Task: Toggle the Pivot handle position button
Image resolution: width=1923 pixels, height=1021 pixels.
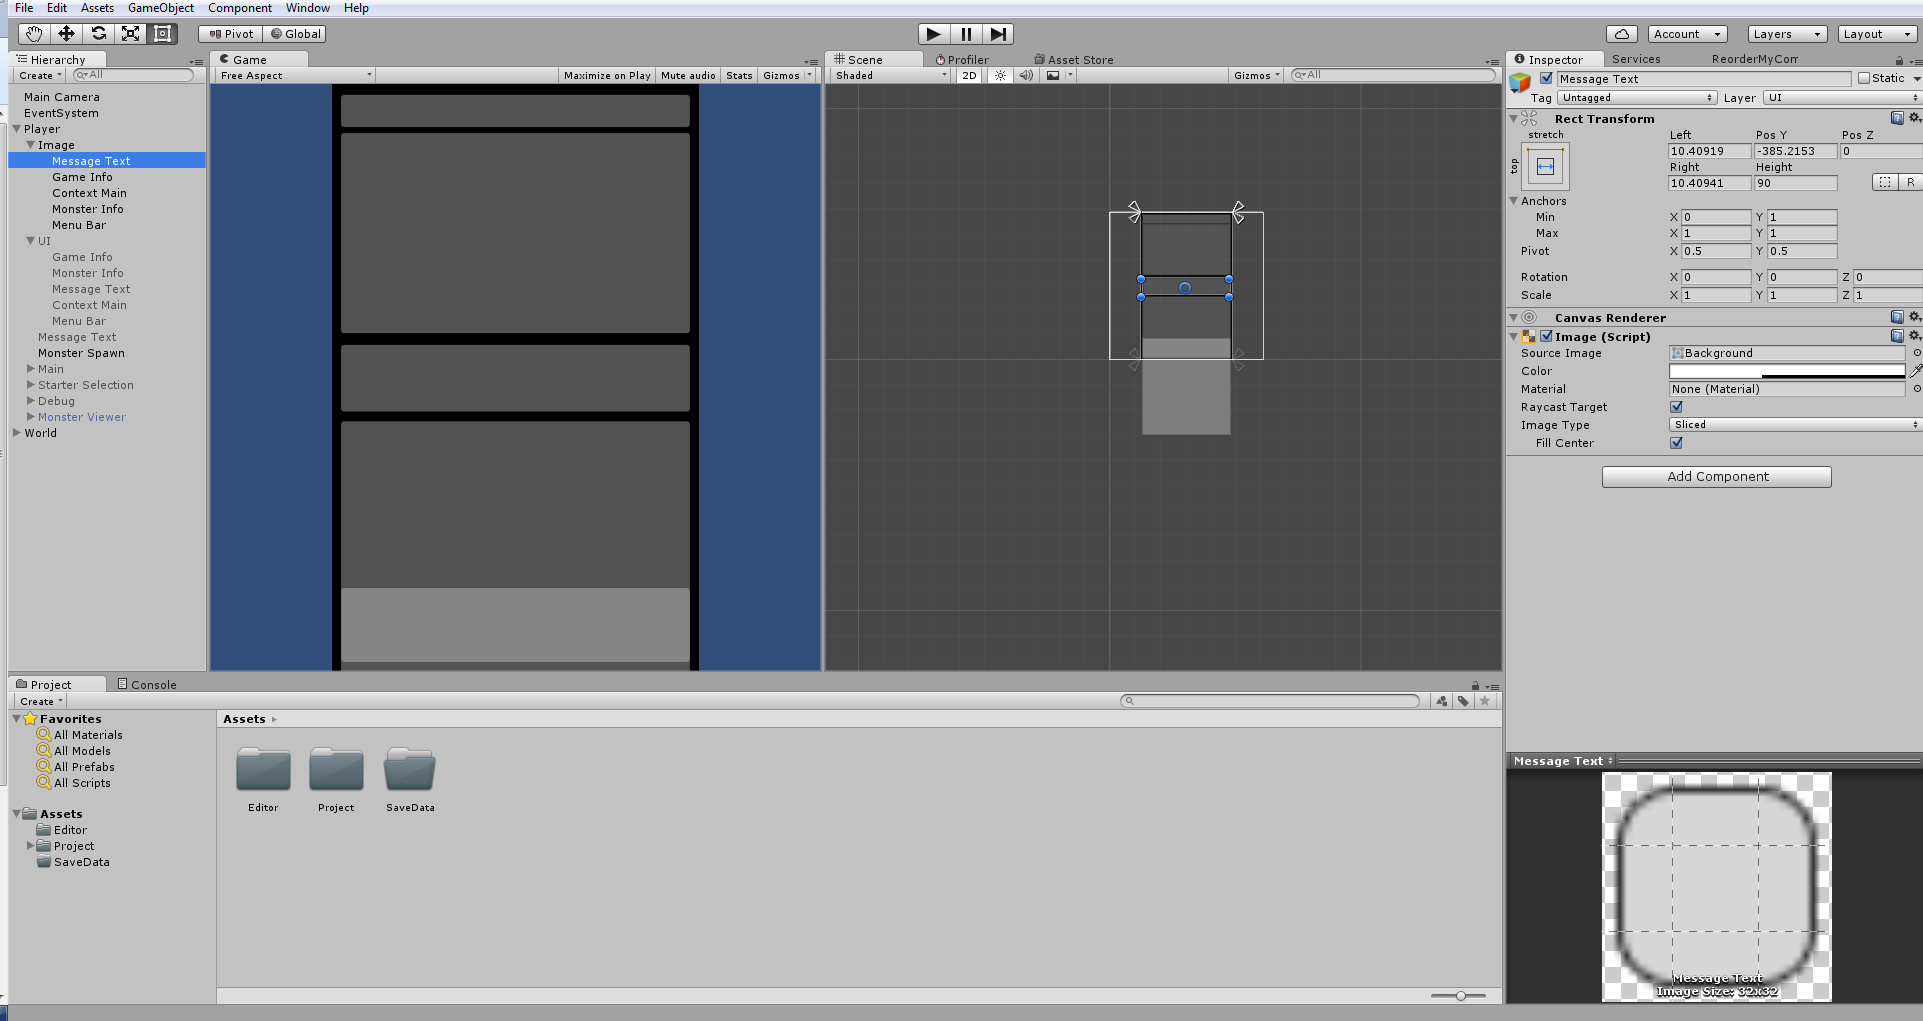Action: click(x=231, y=34)
